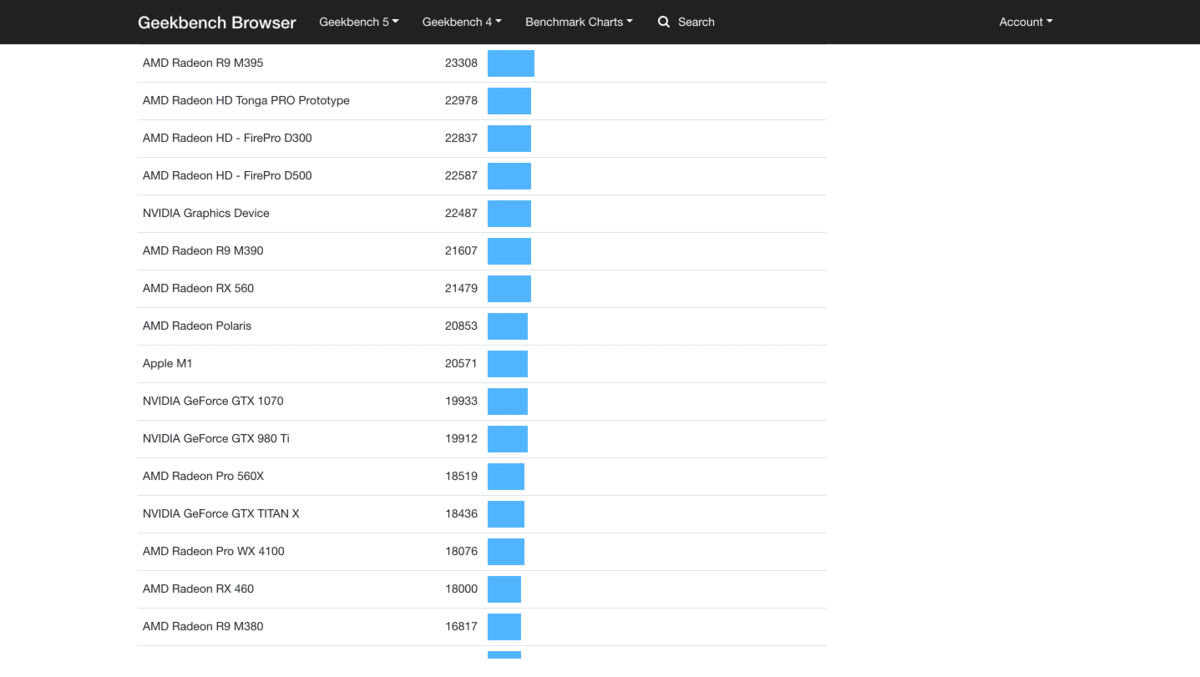The height and width of the screenshot is (677, 1200).
Task: Select the AMD Radeon Pro 560X entry
Action: point(203,476)
